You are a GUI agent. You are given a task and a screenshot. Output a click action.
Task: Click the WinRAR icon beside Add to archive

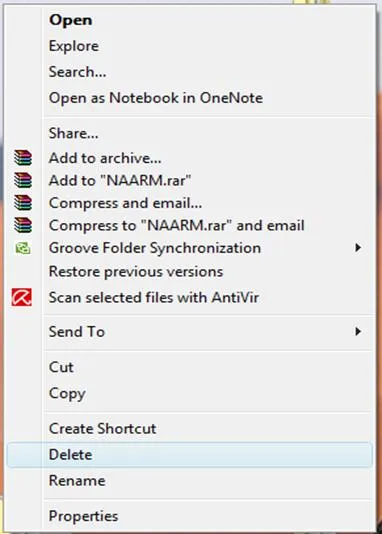point(23,158)
